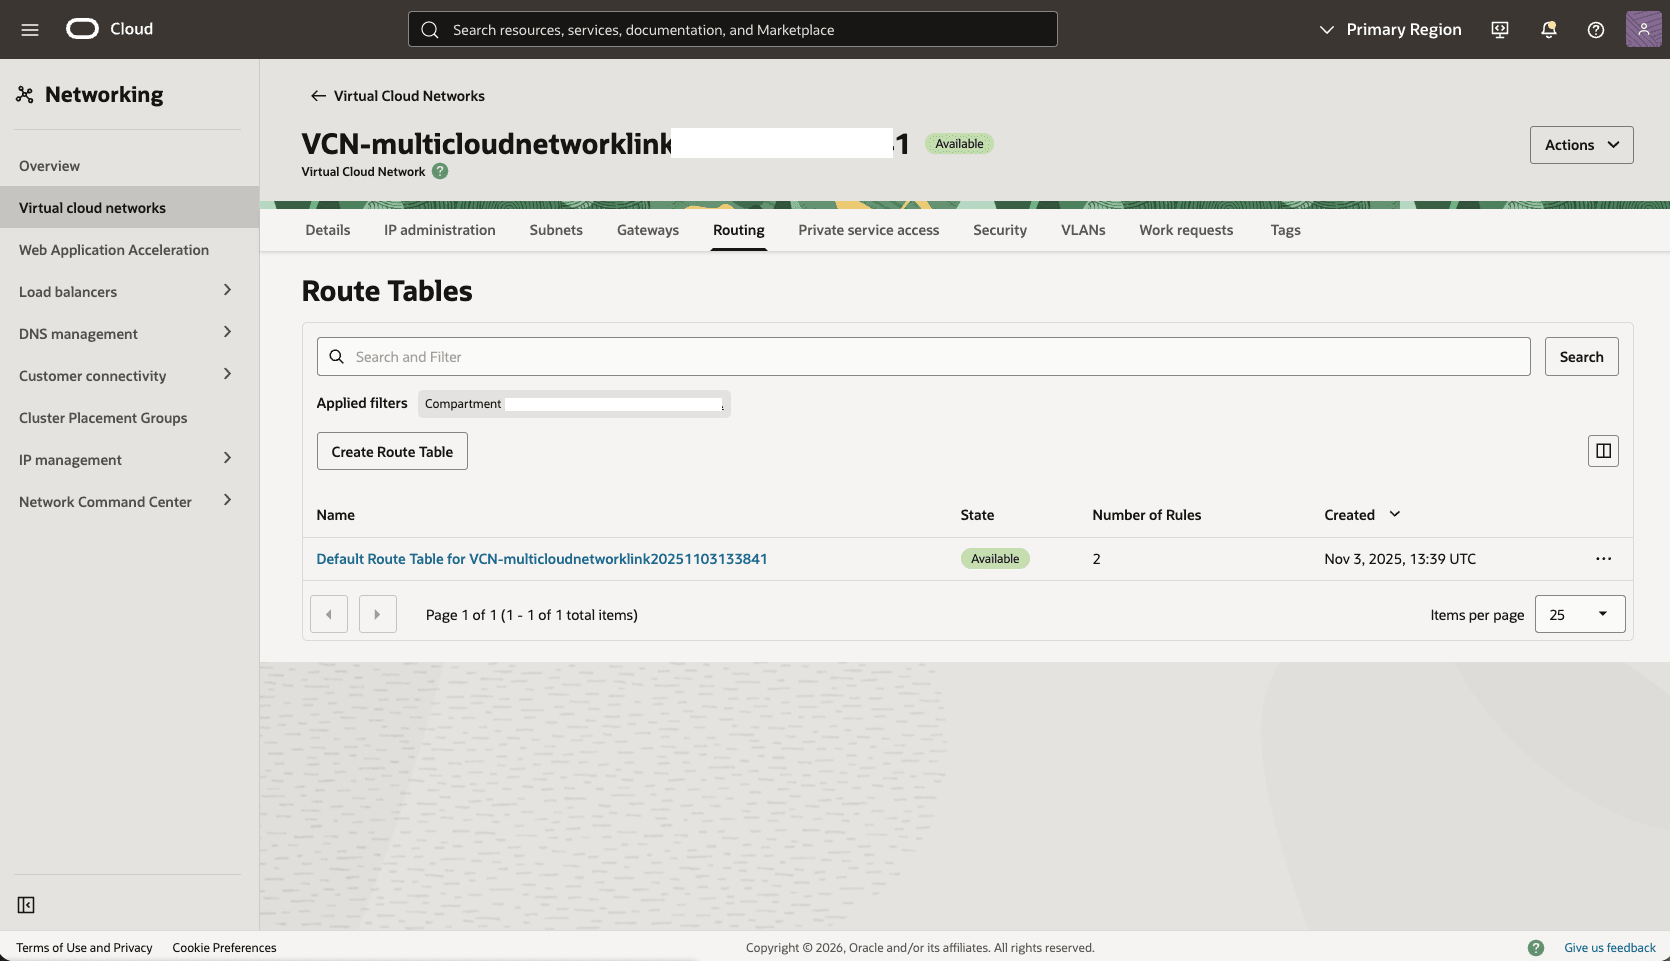Click the column manager icon above the table
Viewport: 1670px width, 961px height.
[1602, 450]
